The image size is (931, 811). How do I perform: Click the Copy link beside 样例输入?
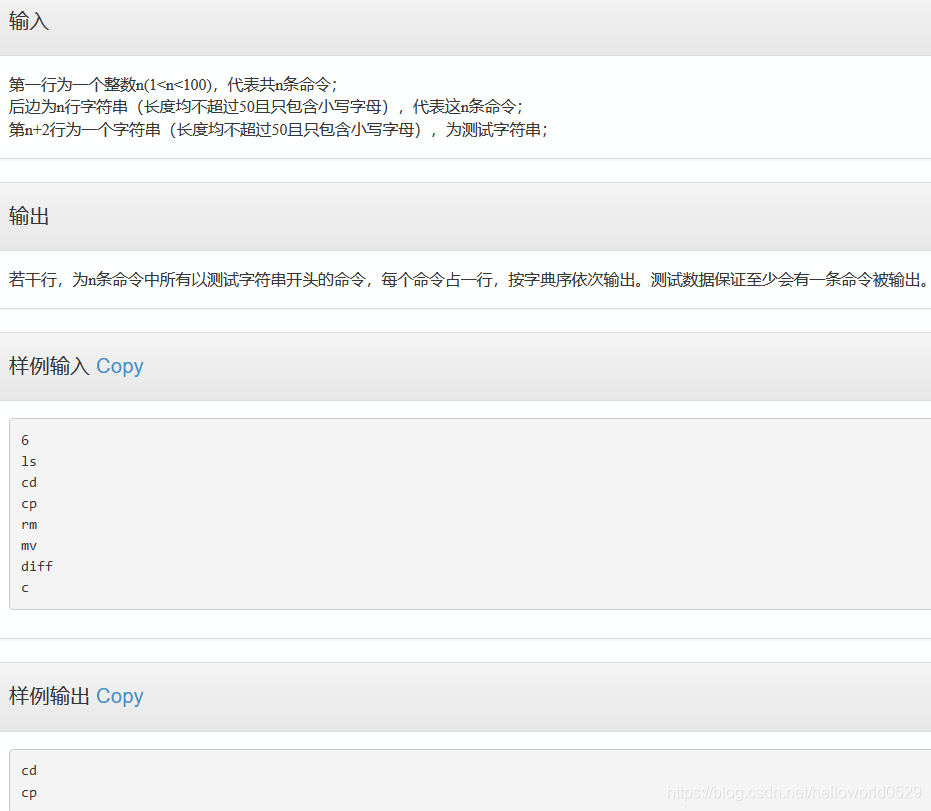click(119, 366)
